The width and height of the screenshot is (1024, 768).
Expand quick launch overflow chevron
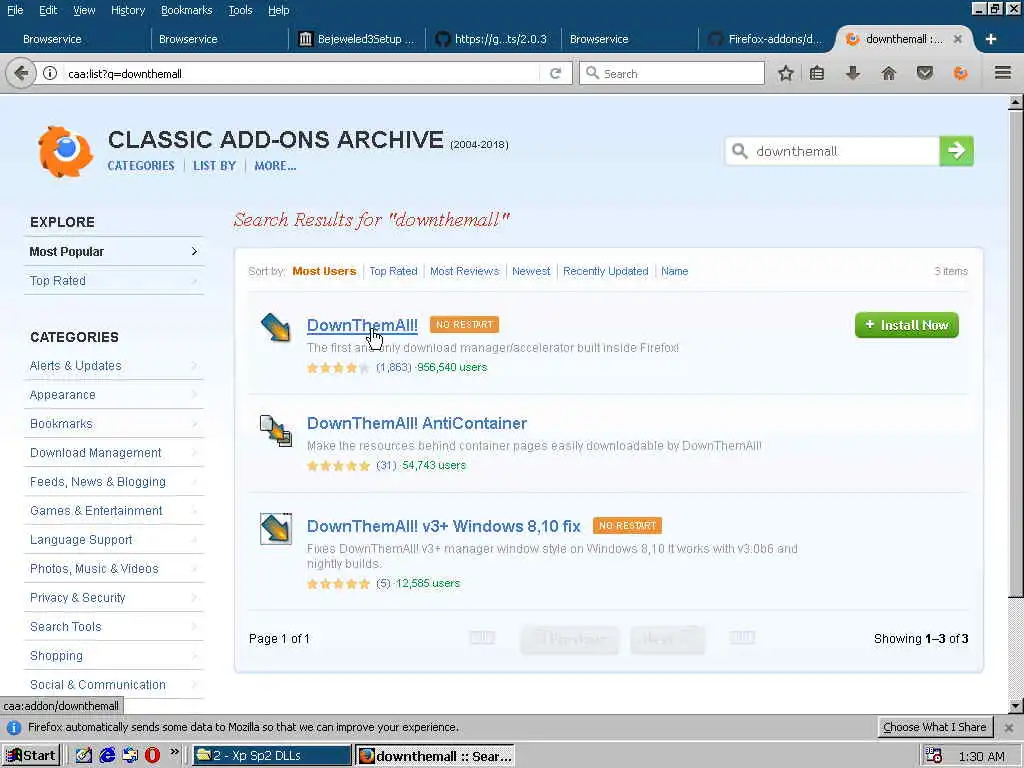(x=174, y=752)
